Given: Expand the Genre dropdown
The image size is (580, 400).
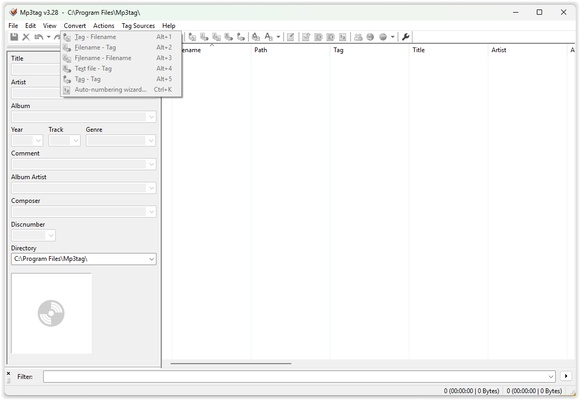Looking at the screenshot, I should point(151,141).
